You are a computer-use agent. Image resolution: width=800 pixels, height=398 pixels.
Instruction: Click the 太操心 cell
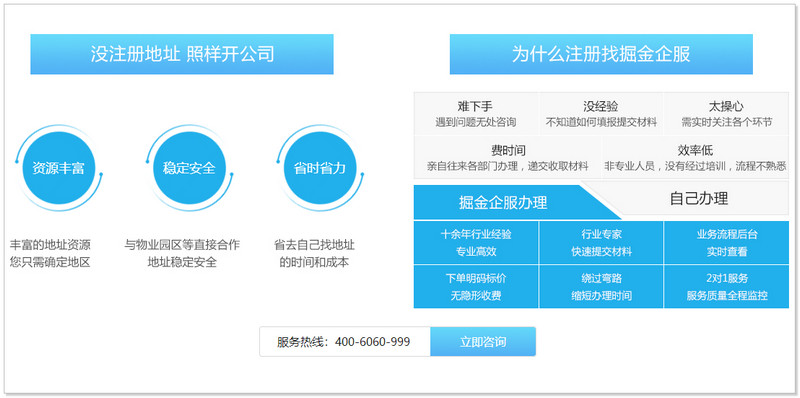(726, 114)
